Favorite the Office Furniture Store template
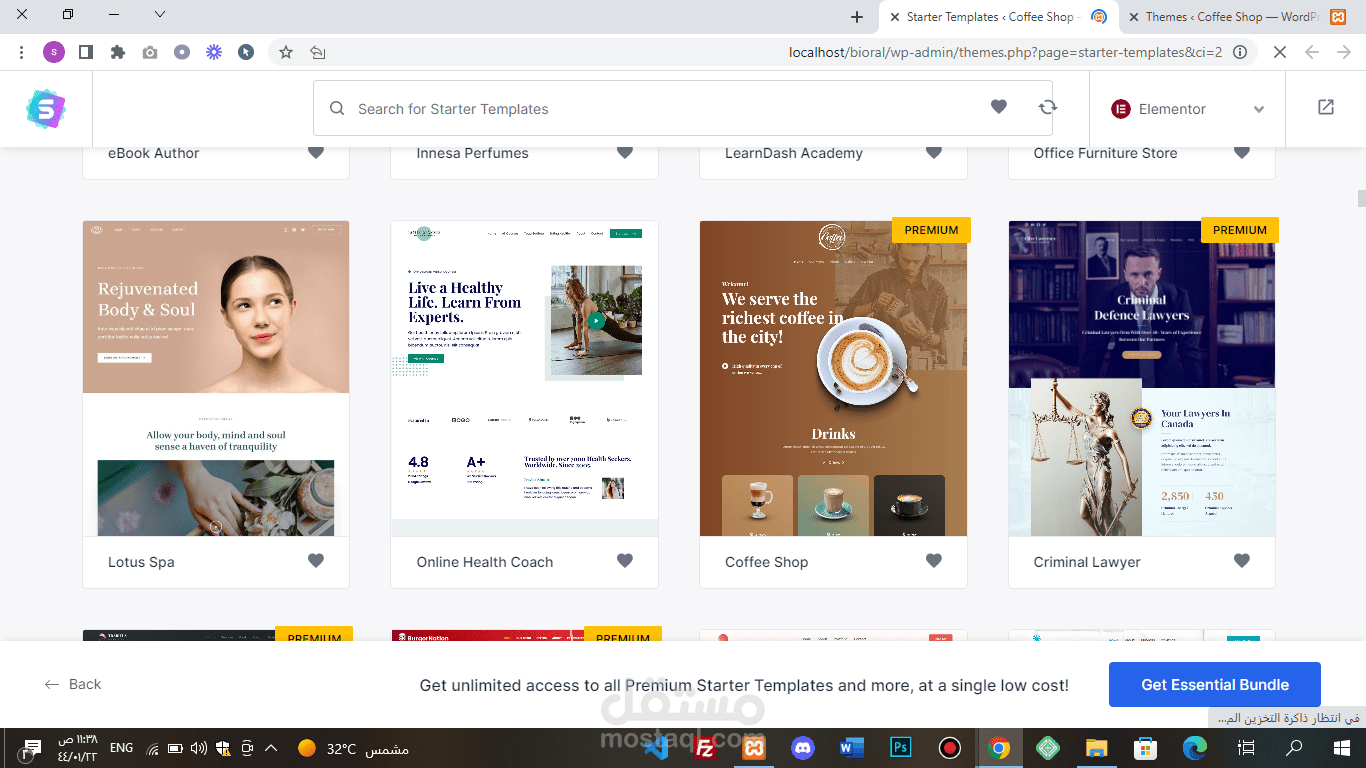Image resolution: width=1366 pixels, height=768 pixels. click(1242, 152)
